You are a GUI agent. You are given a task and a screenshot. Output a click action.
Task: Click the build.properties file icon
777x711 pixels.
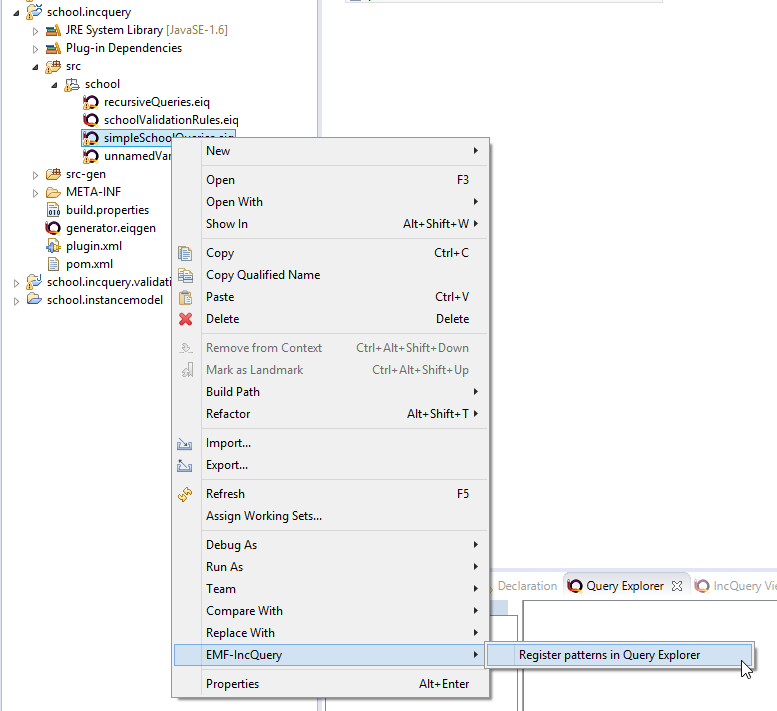[53, 210]
